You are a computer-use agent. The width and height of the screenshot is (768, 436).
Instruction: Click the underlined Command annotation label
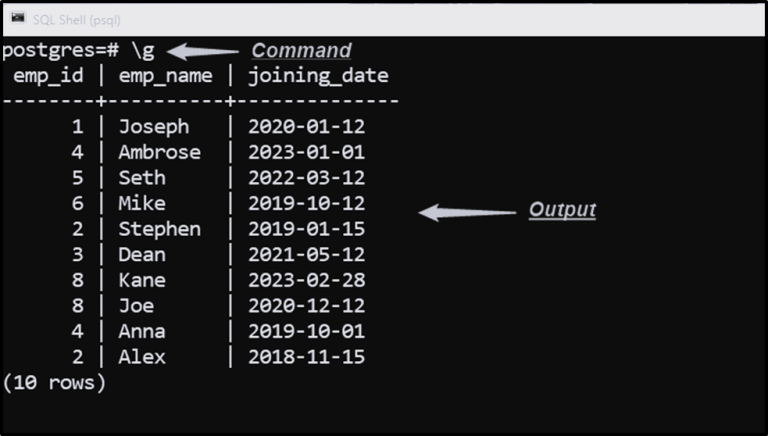(x=301, y=50)
